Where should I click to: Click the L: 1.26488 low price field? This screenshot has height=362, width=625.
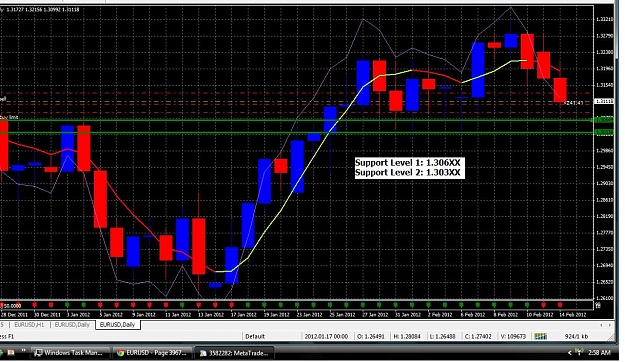click(442, 336)
